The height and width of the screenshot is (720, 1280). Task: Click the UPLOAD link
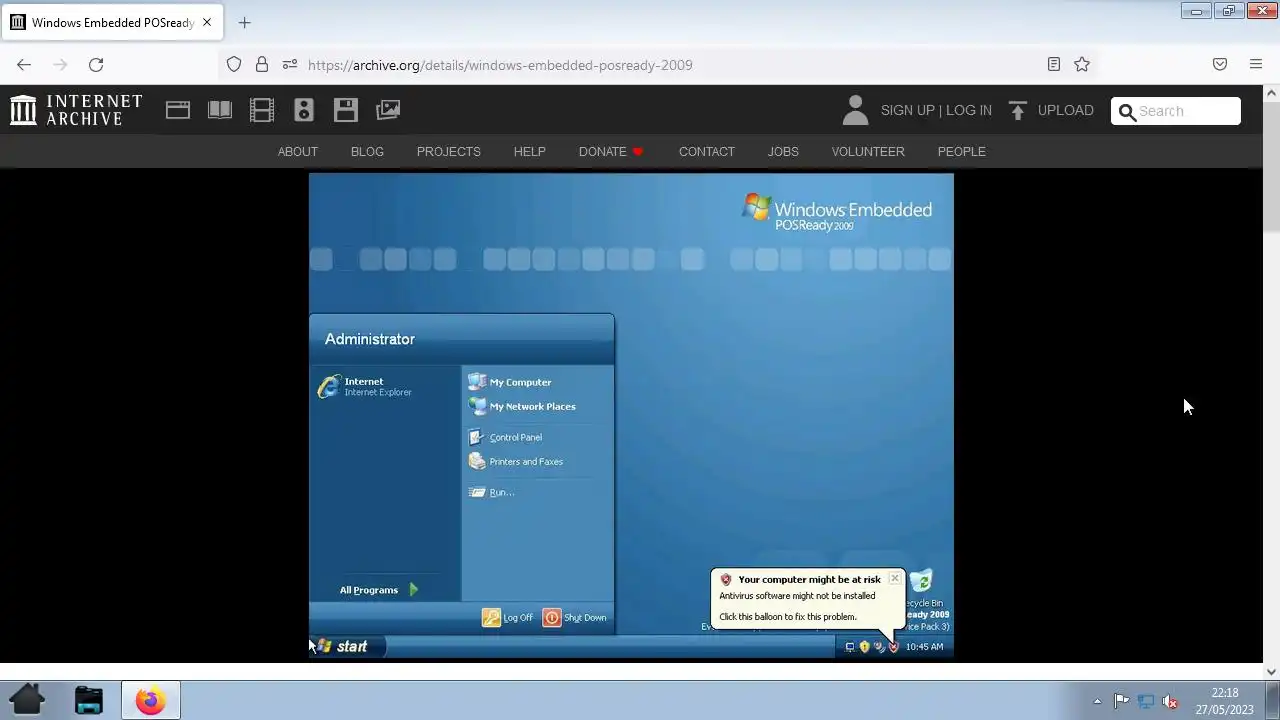[1066, 110]
